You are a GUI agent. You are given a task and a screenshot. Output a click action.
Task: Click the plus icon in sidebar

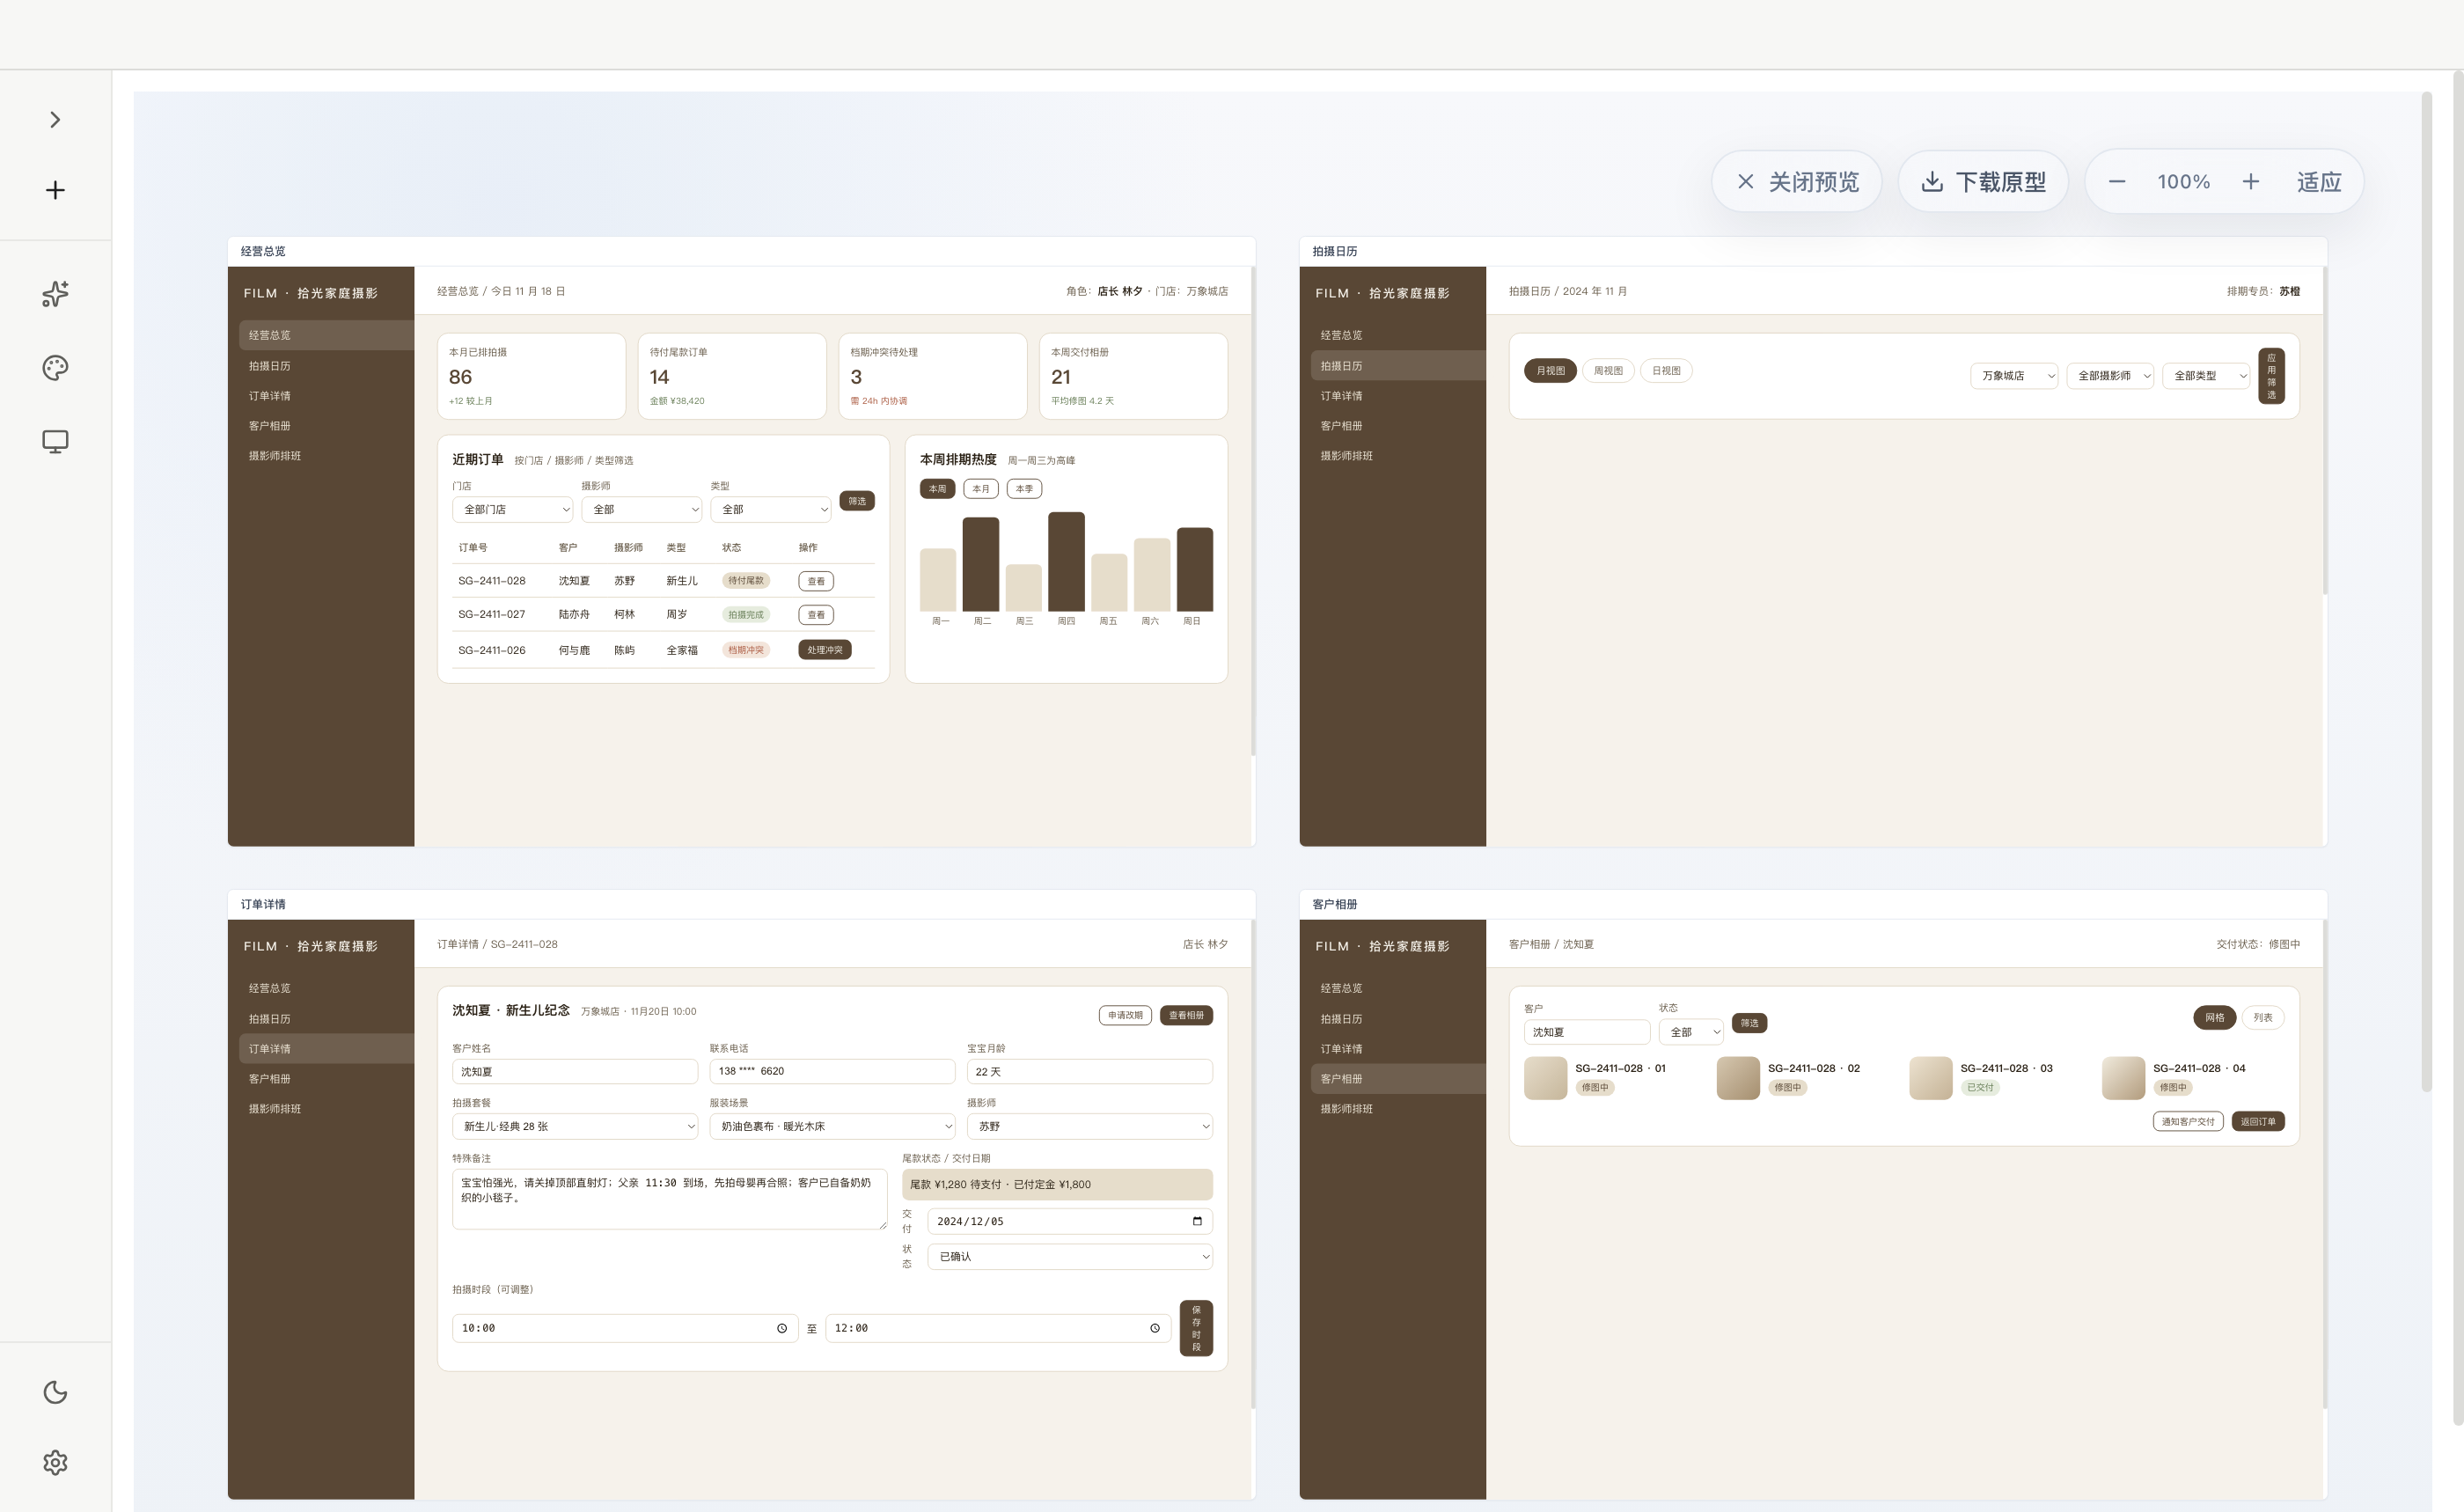(55, 190)
